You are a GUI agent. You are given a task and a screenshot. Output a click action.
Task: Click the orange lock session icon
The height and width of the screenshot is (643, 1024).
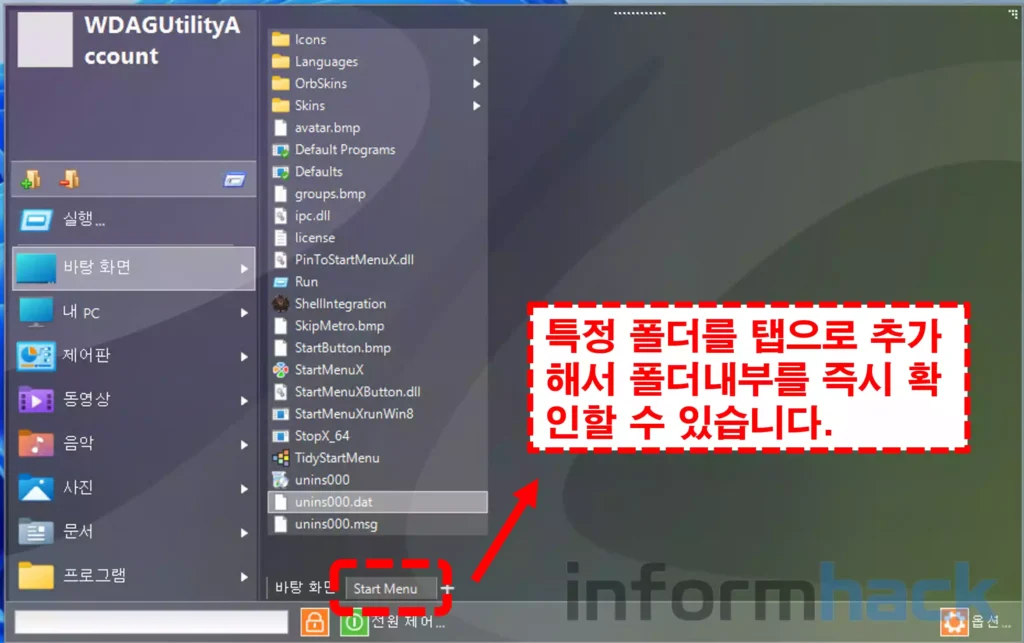pyautogui.click(x=316, y=621)
